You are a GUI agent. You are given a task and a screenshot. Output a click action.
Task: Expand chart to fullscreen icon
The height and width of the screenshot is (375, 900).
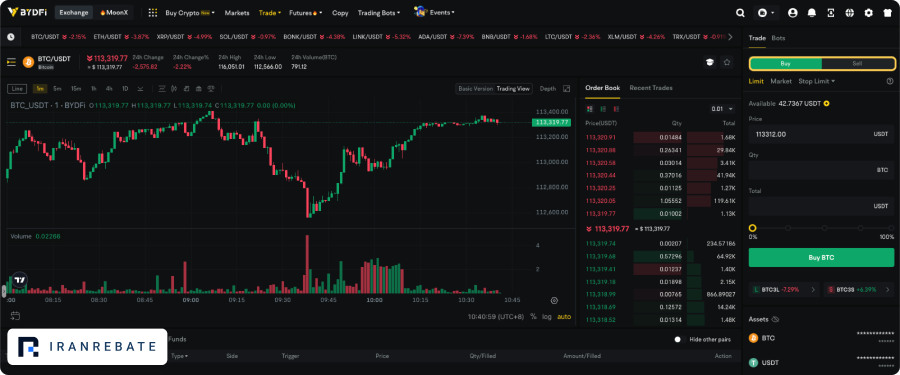[567, 88]
